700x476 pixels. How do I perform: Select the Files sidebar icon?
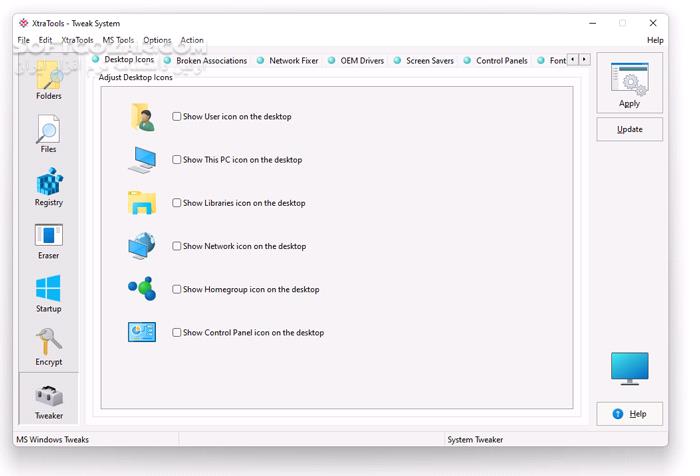click(48, 134)
